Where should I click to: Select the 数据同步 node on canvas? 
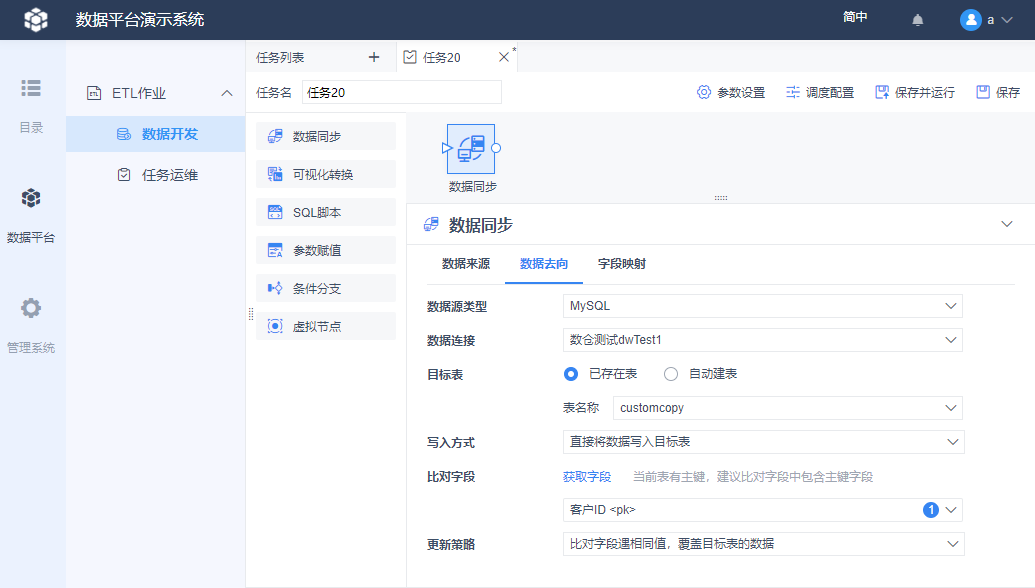tap(471, 149)
